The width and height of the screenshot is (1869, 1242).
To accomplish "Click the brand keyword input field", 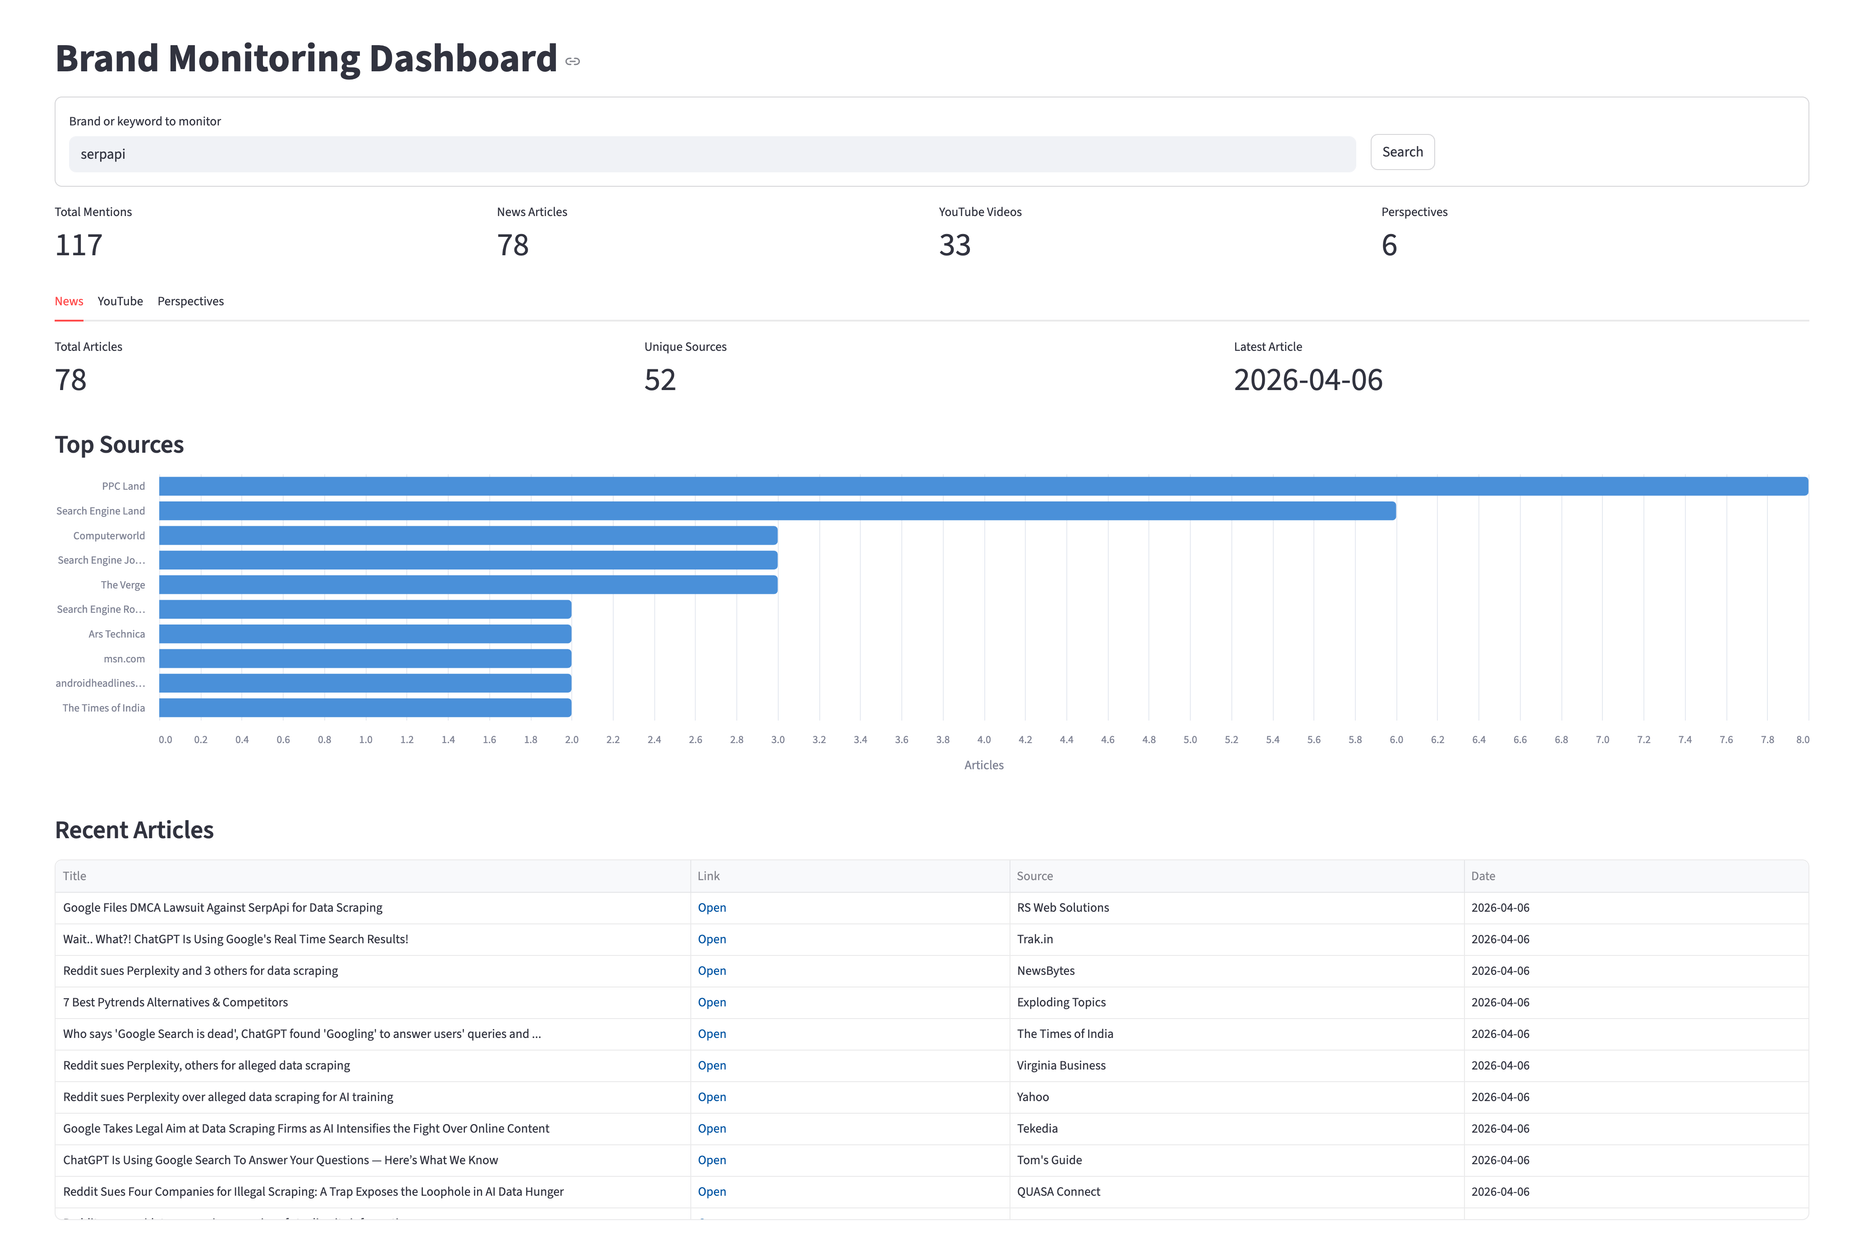I will click(x=712, y=154).
